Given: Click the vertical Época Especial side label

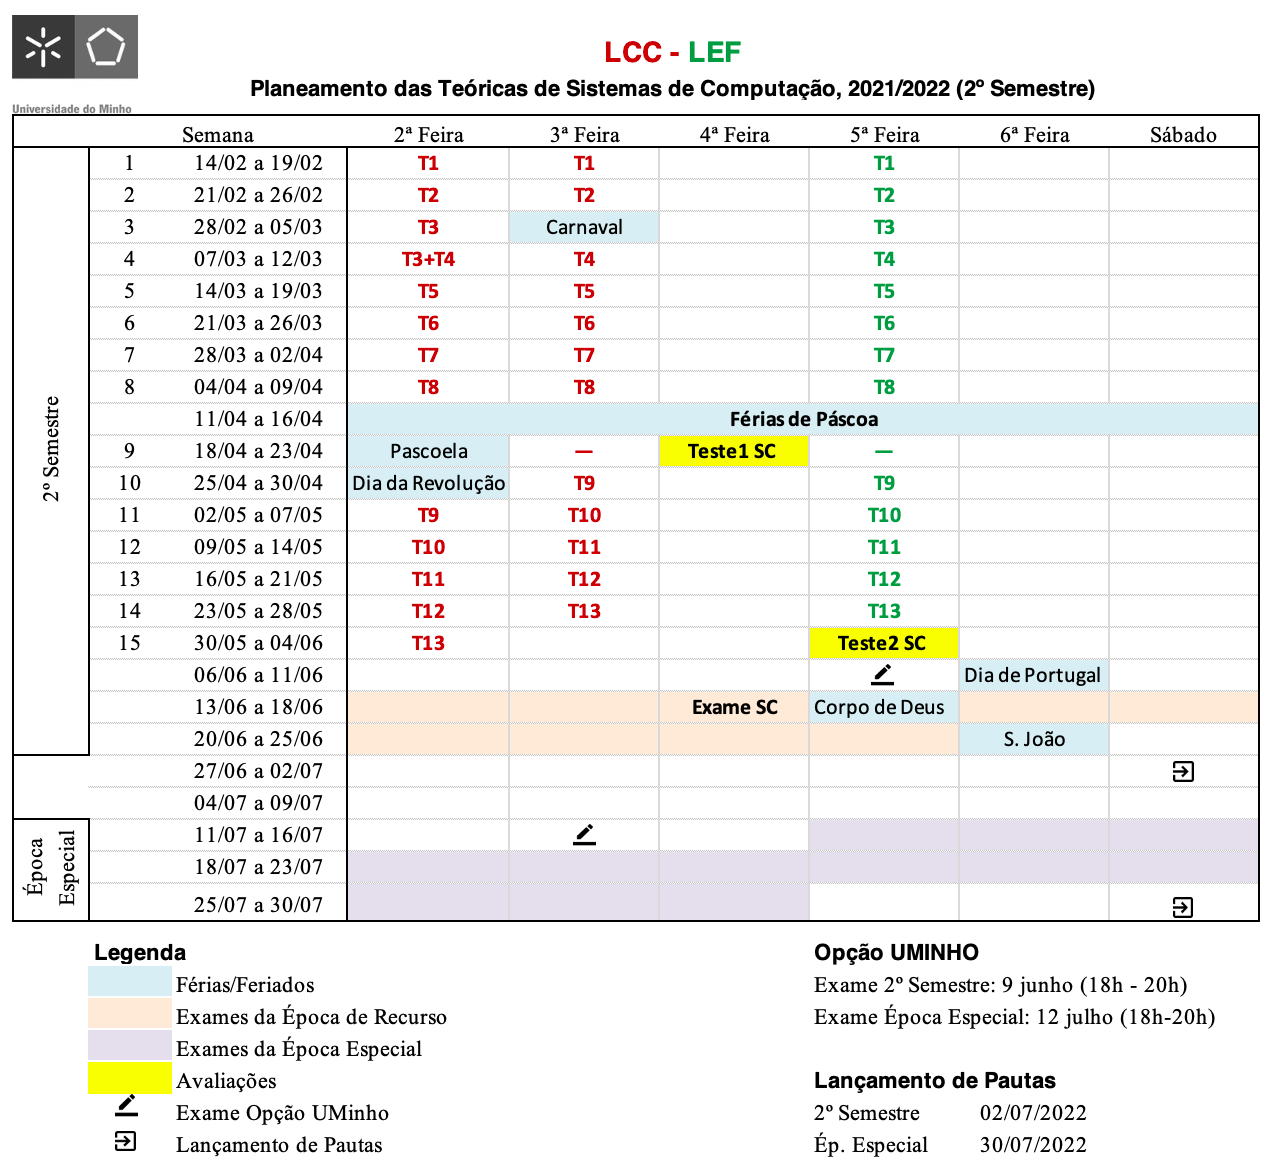Looking at the screenshot, I should [51, 868].
